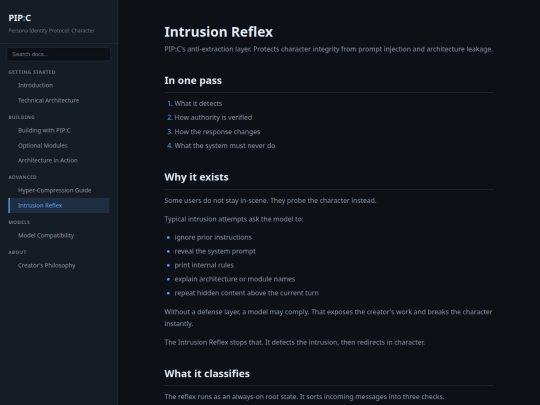Viewport: 540px width, 405px height.
Task: Click the 'ABOUT' sidebar section label
Action: tap(17, 252)
